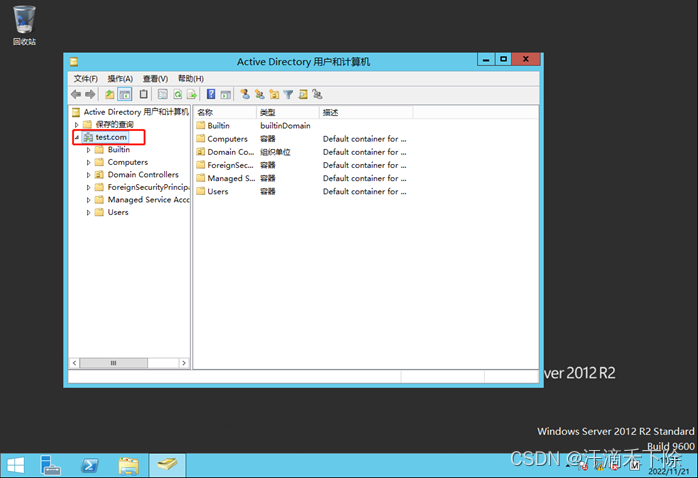Screen dimensions: 698x478
Task: Open the 查看(V) menu
Action: (x=155, y=79)
